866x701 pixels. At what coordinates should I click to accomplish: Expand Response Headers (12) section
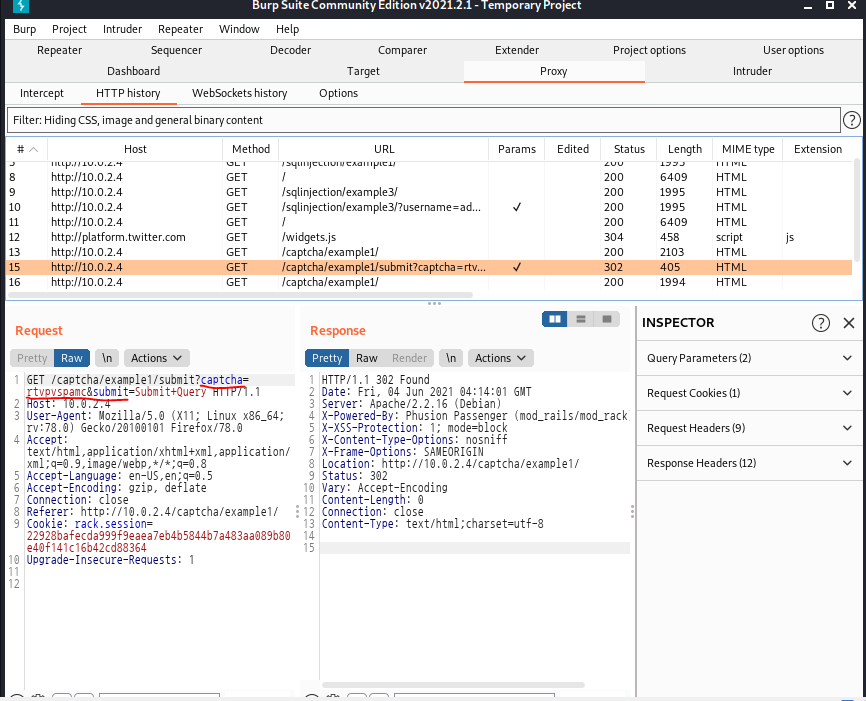tap(749, 463)
